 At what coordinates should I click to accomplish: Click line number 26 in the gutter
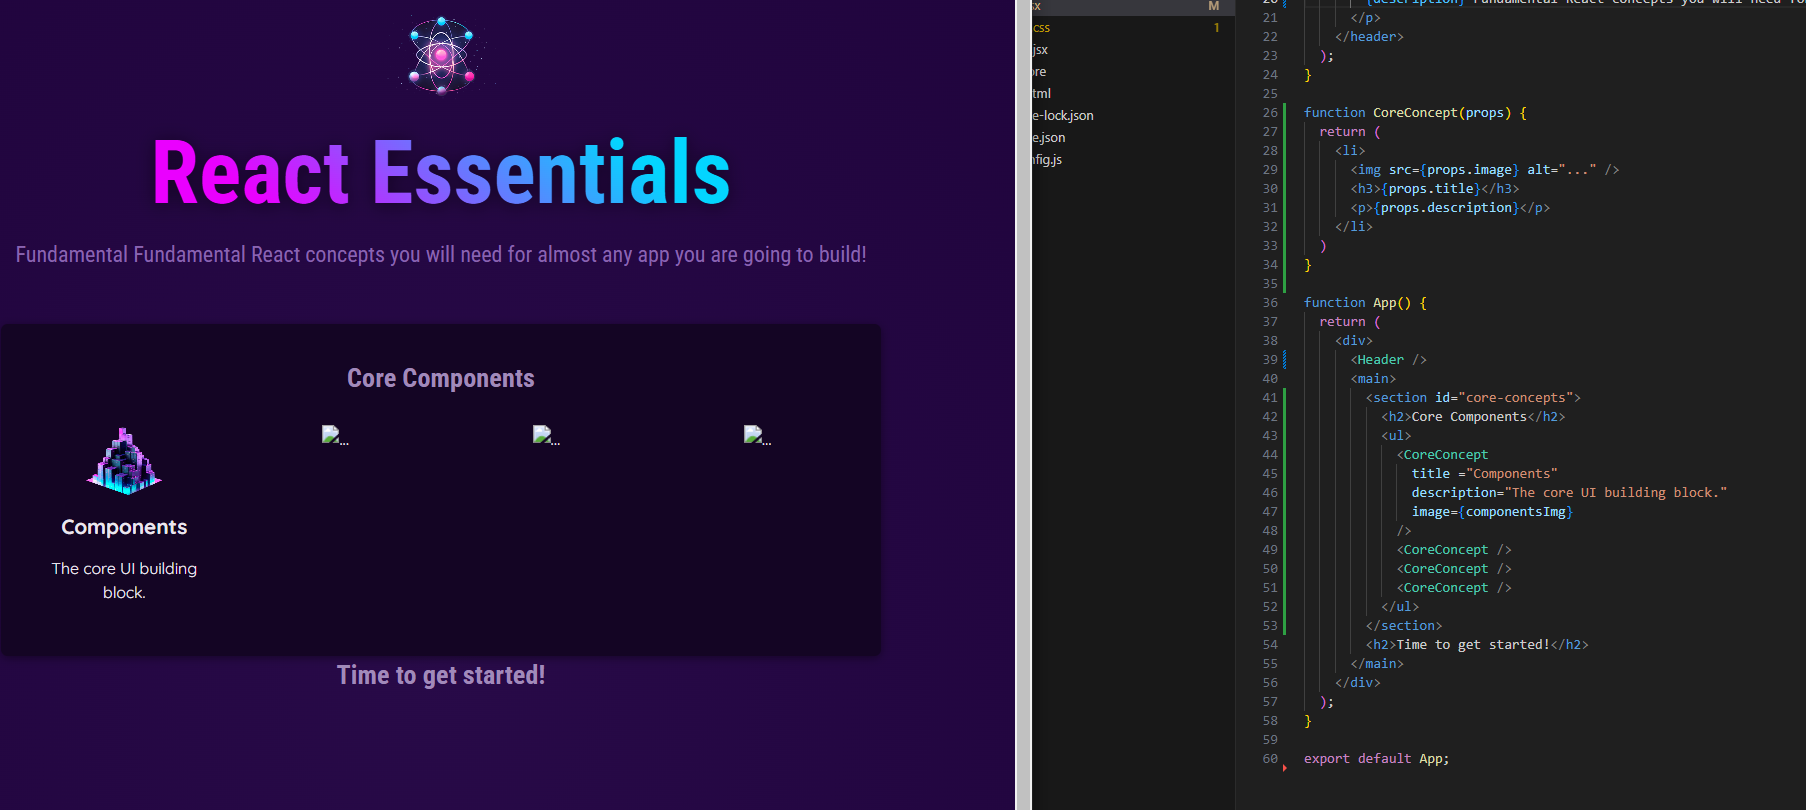[x=1270, y=112]
